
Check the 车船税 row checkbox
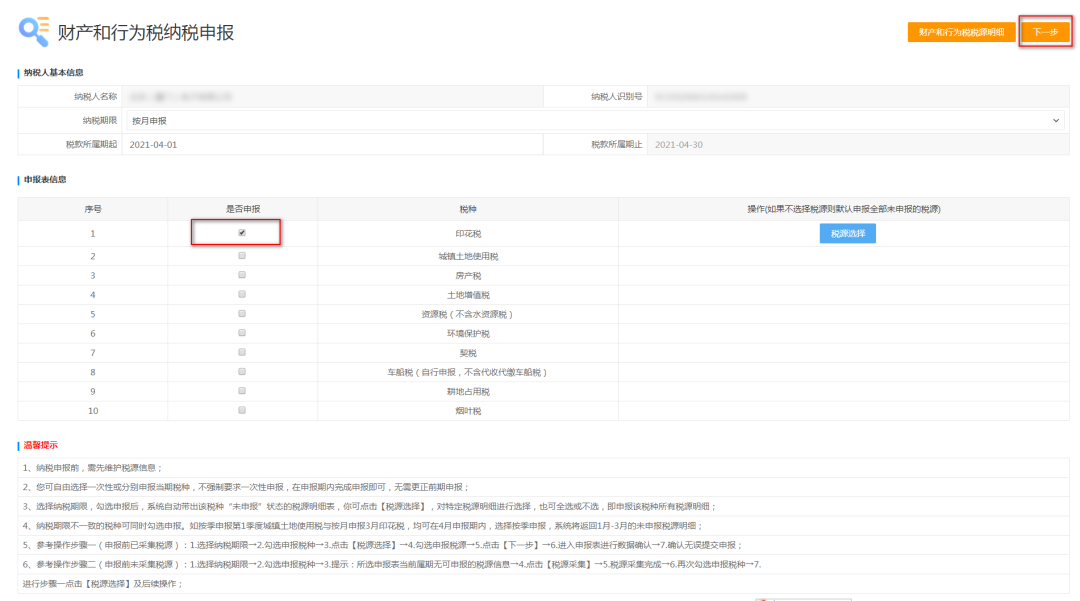pyautogui.click(x=242, y=372)
